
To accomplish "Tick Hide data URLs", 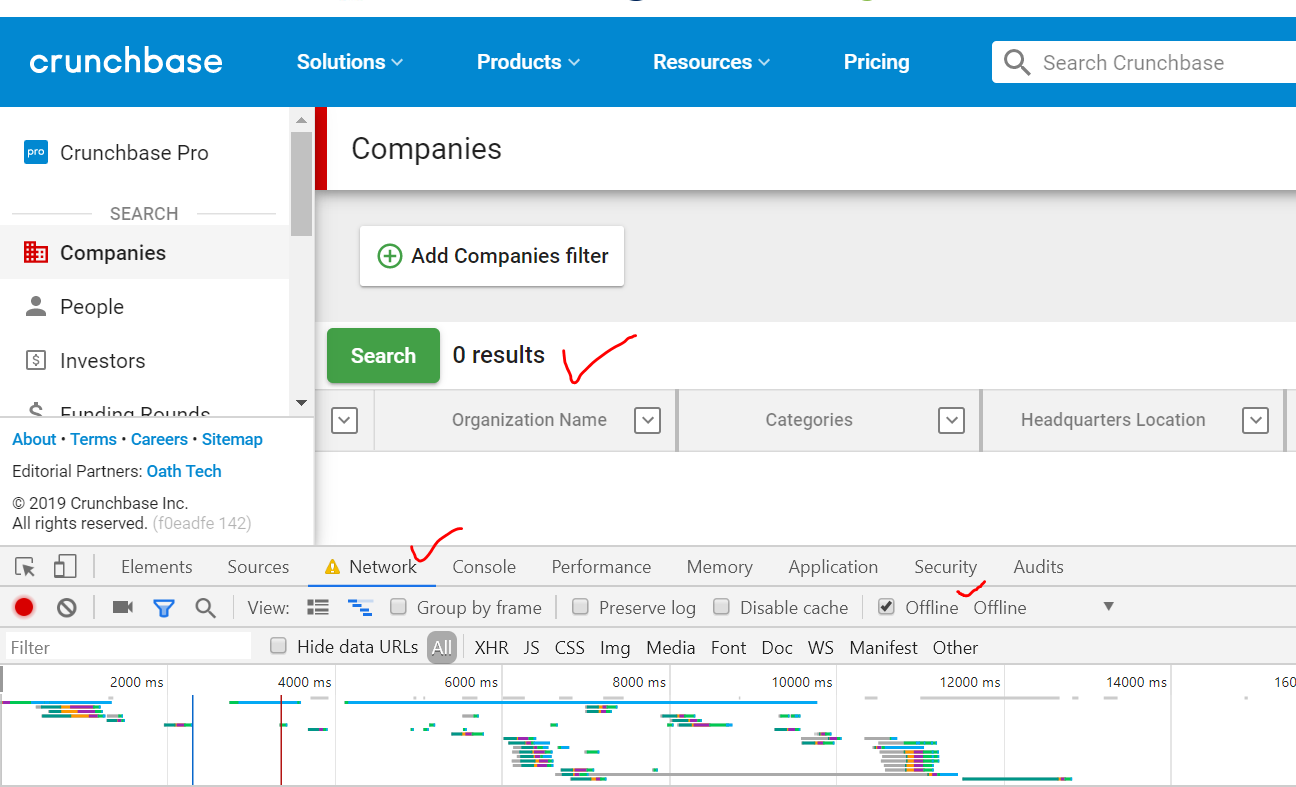I will pyautogui.click(x=279, y=646).
